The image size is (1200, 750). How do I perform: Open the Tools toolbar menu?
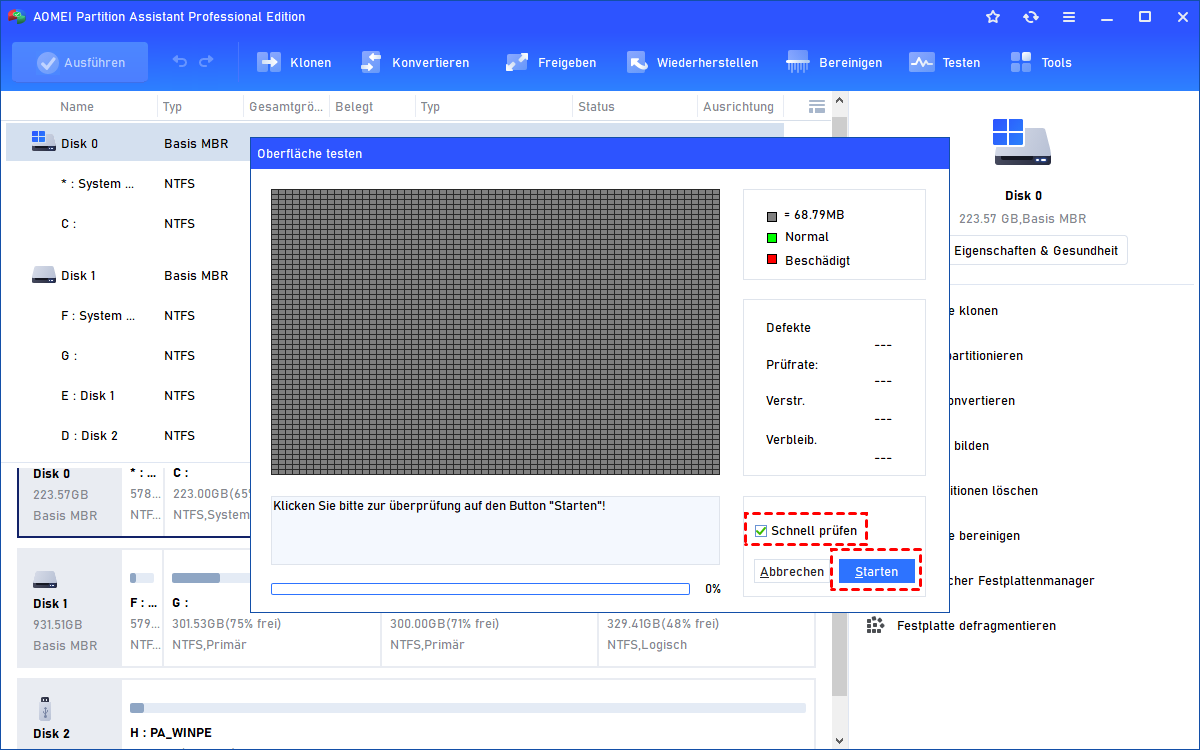point(1041,62)
